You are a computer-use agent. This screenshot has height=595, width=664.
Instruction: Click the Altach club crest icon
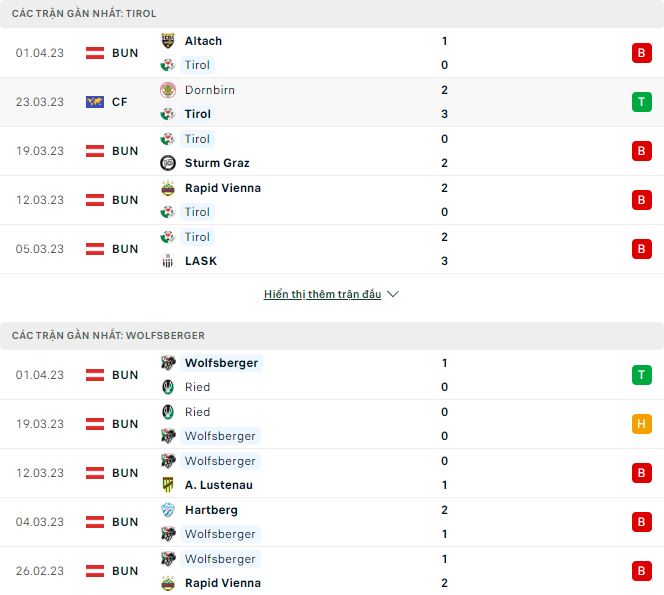click(168, 41)
